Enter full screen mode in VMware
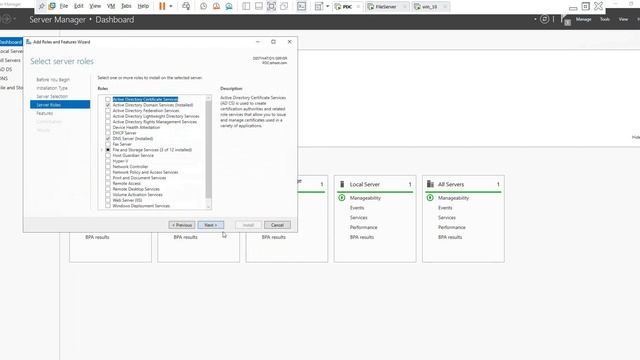Image resolution: width=640 pixels, height=360 pixels. point(271,6)
